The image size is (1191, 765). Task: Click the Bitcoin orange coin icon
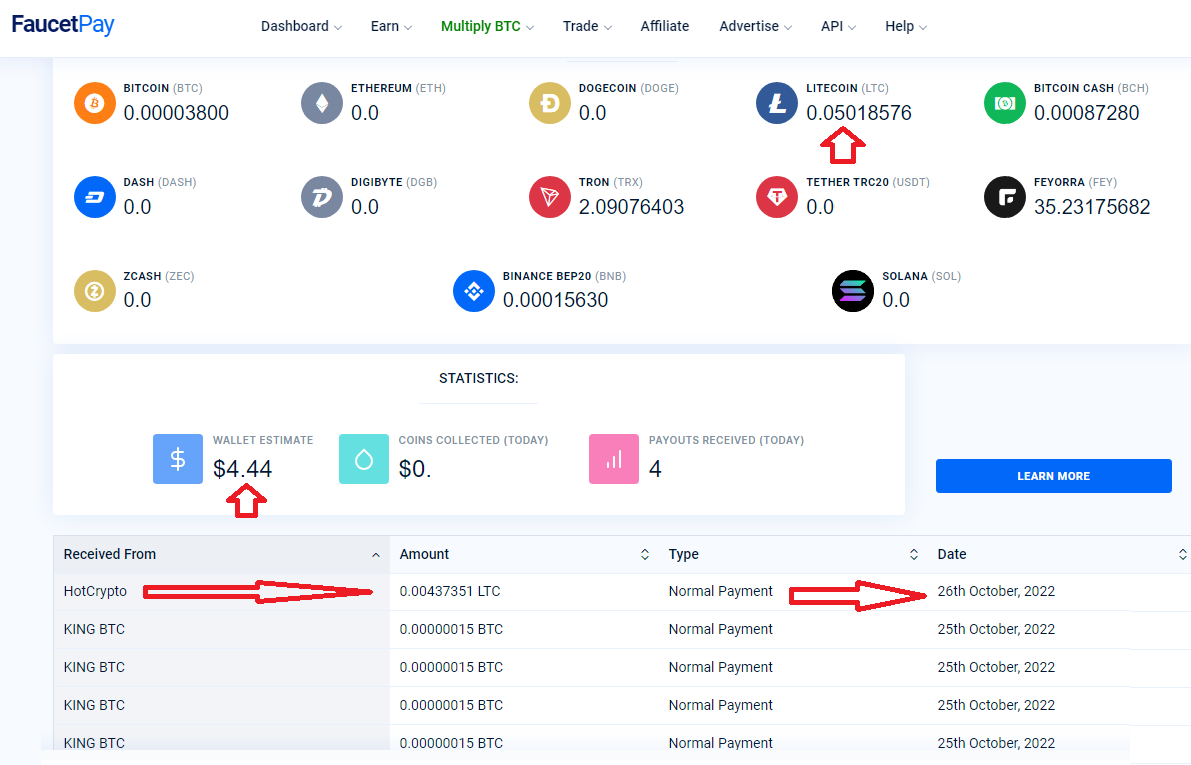point(94,103)
